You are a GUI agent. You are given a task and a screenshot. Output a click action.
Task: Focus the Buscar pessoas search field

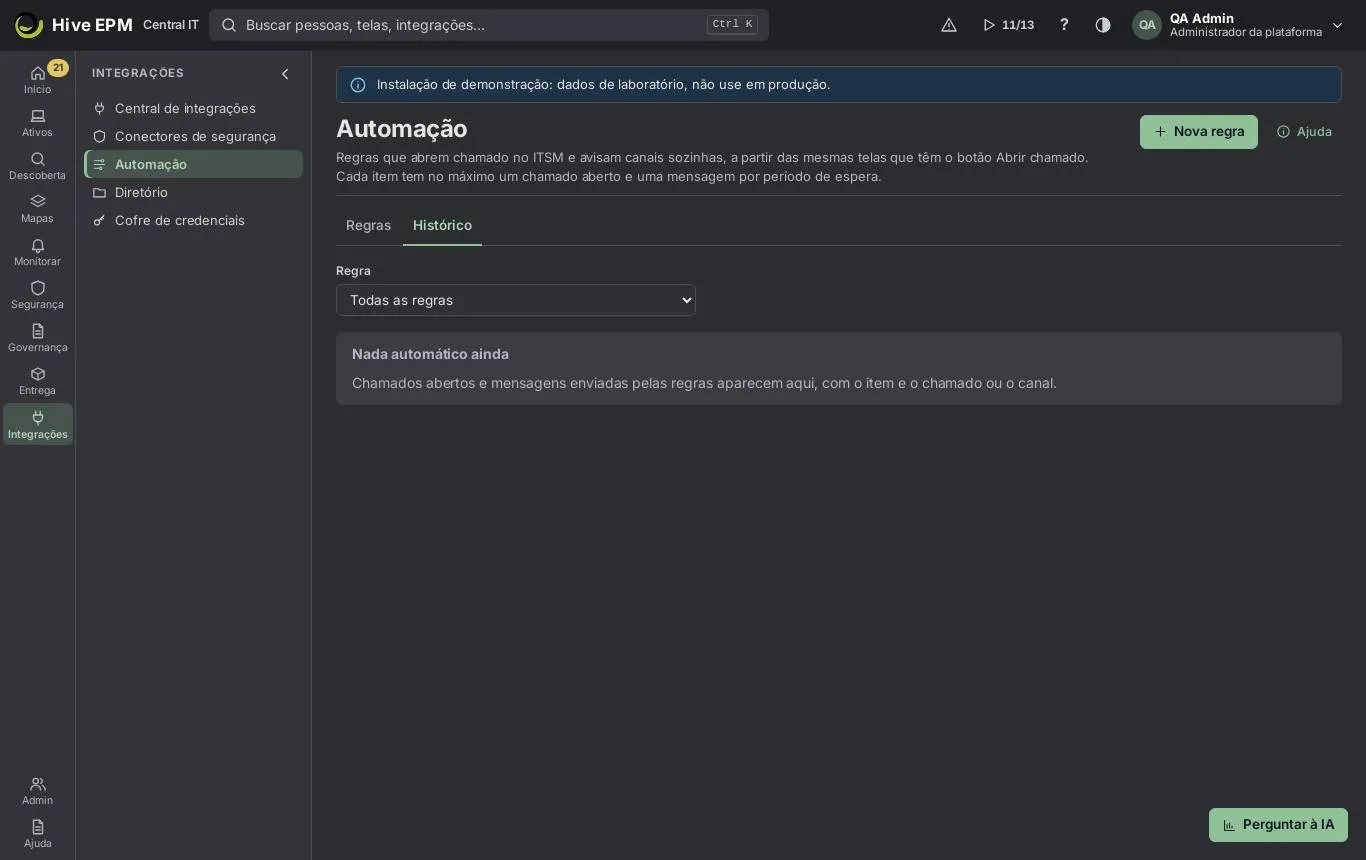pos(489,25)
